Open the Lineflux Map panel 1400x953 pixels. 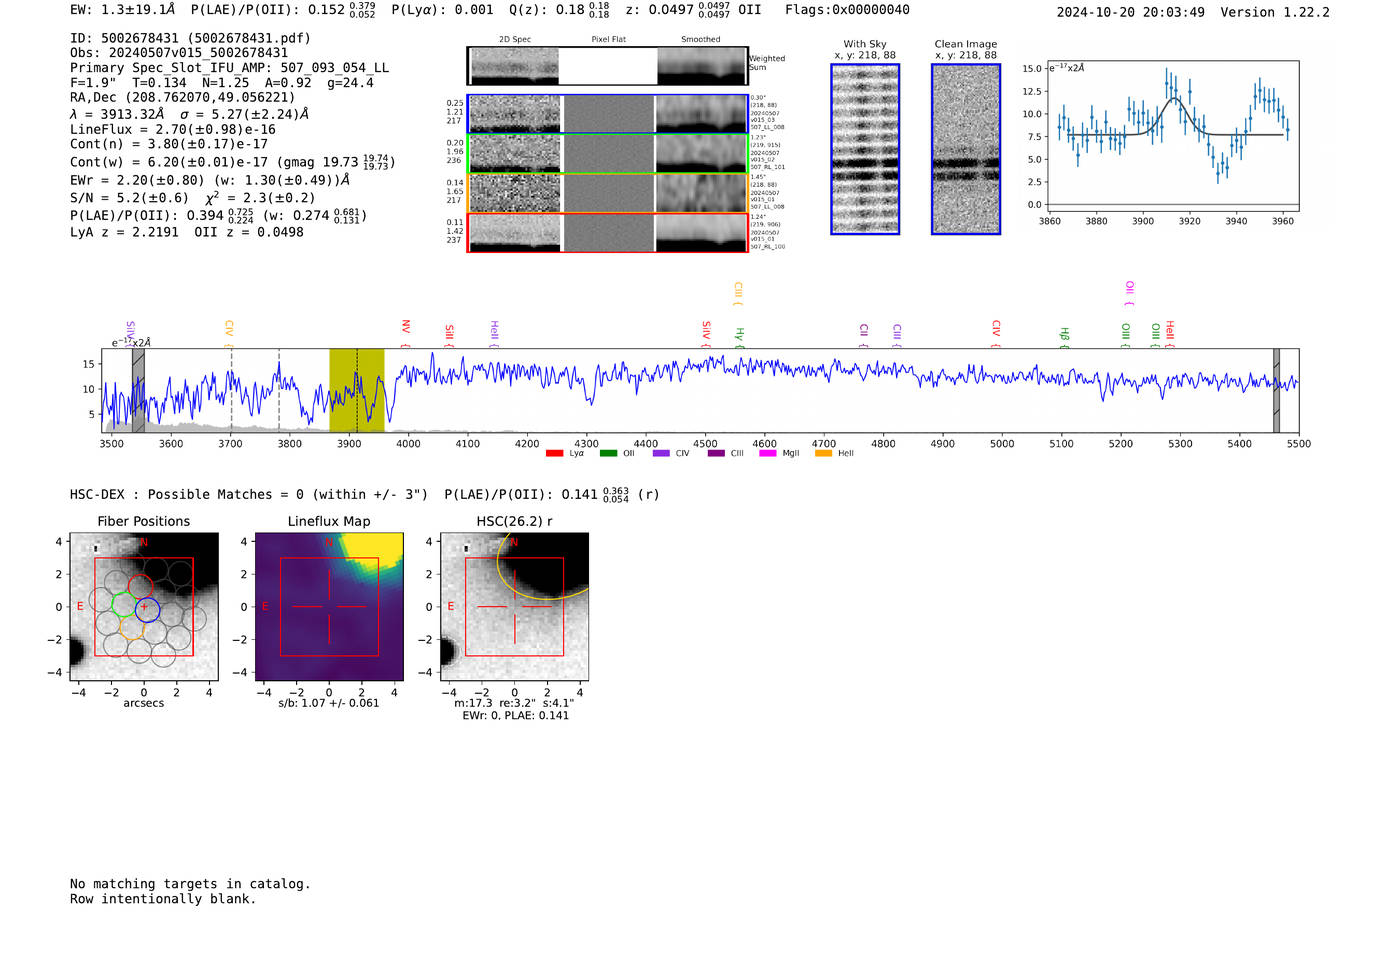point(329,607)
